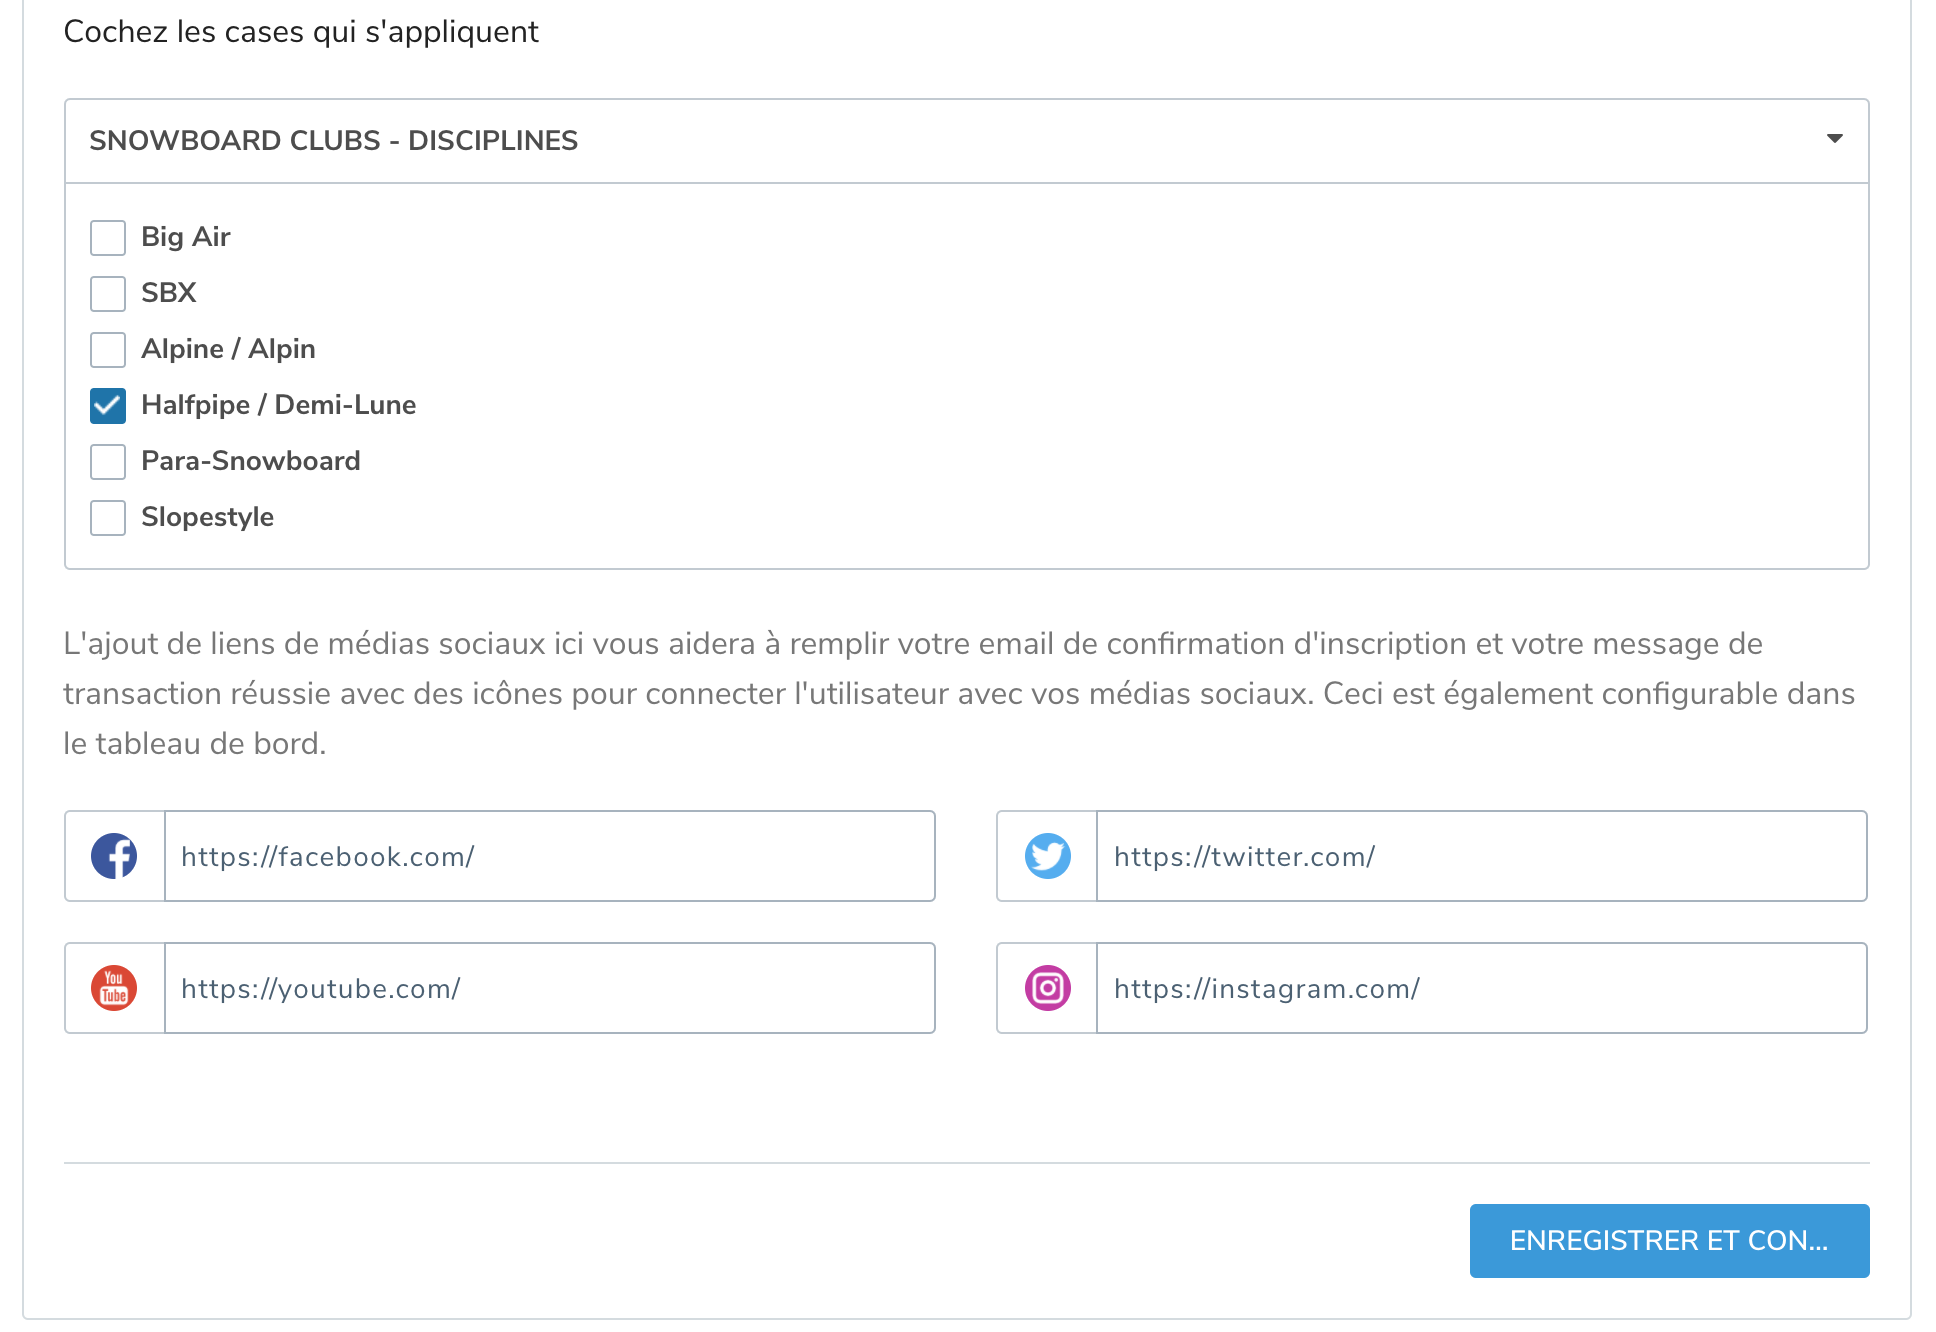Click the Twitter bird icon
Screen dimensions: 1936x1332
click(x=1047, y=856)
